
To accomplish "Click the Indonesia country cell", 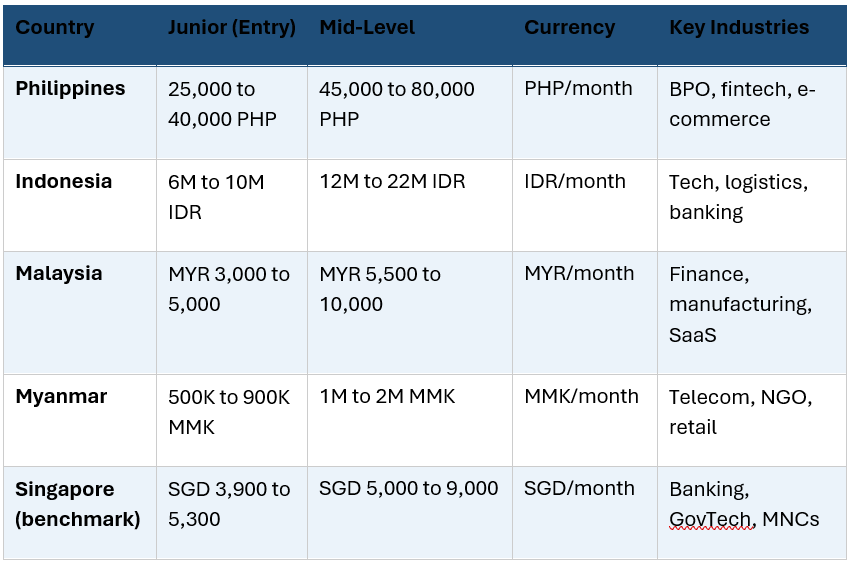I will [x=80, y=205].
